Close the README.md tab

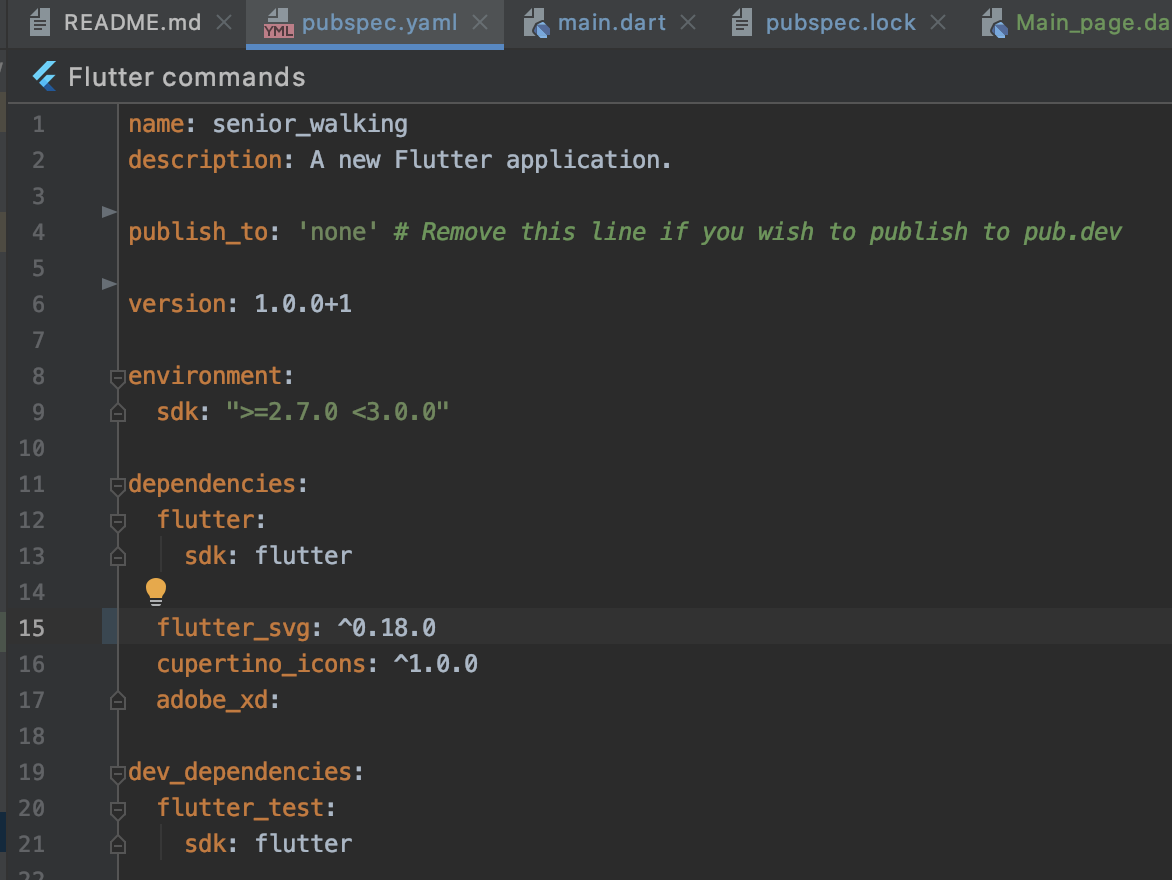[x=223, y=23]
